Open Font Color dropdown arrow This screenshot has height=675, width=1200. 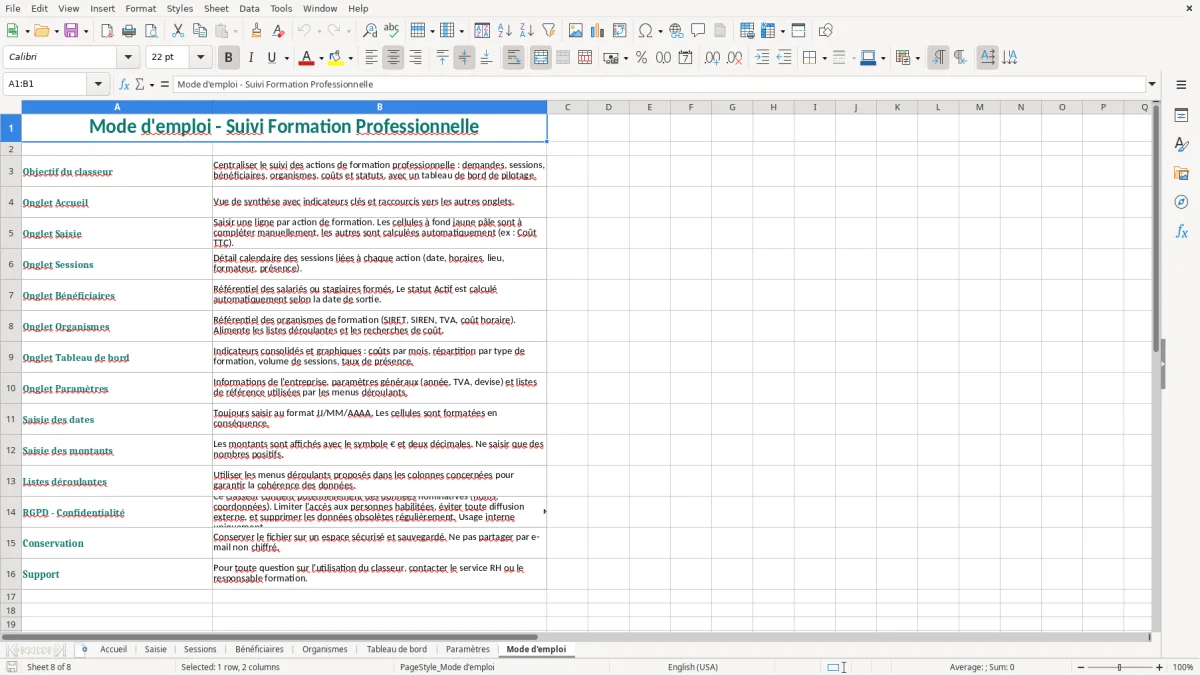(x=321, y=58)
